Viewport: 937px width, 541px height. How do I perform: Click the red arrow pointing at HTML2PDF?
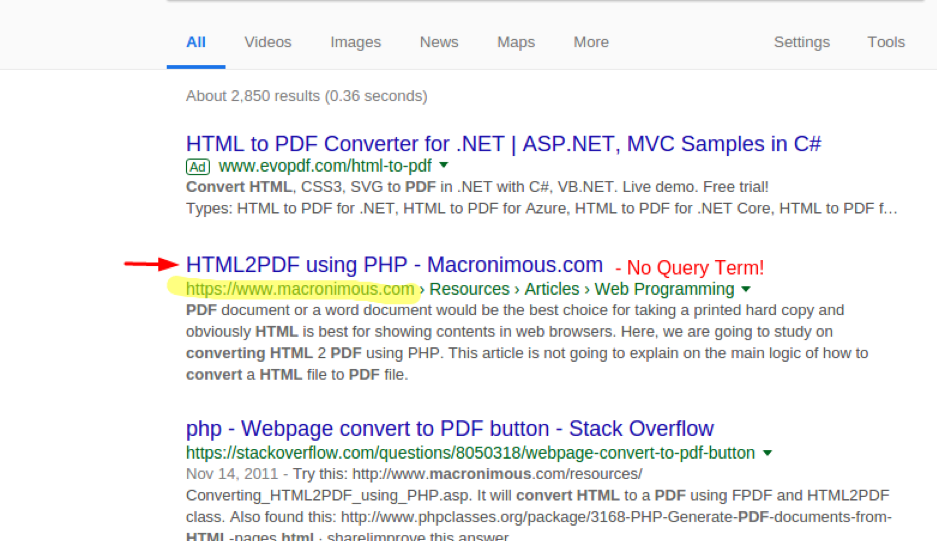[x=150, y=264]
